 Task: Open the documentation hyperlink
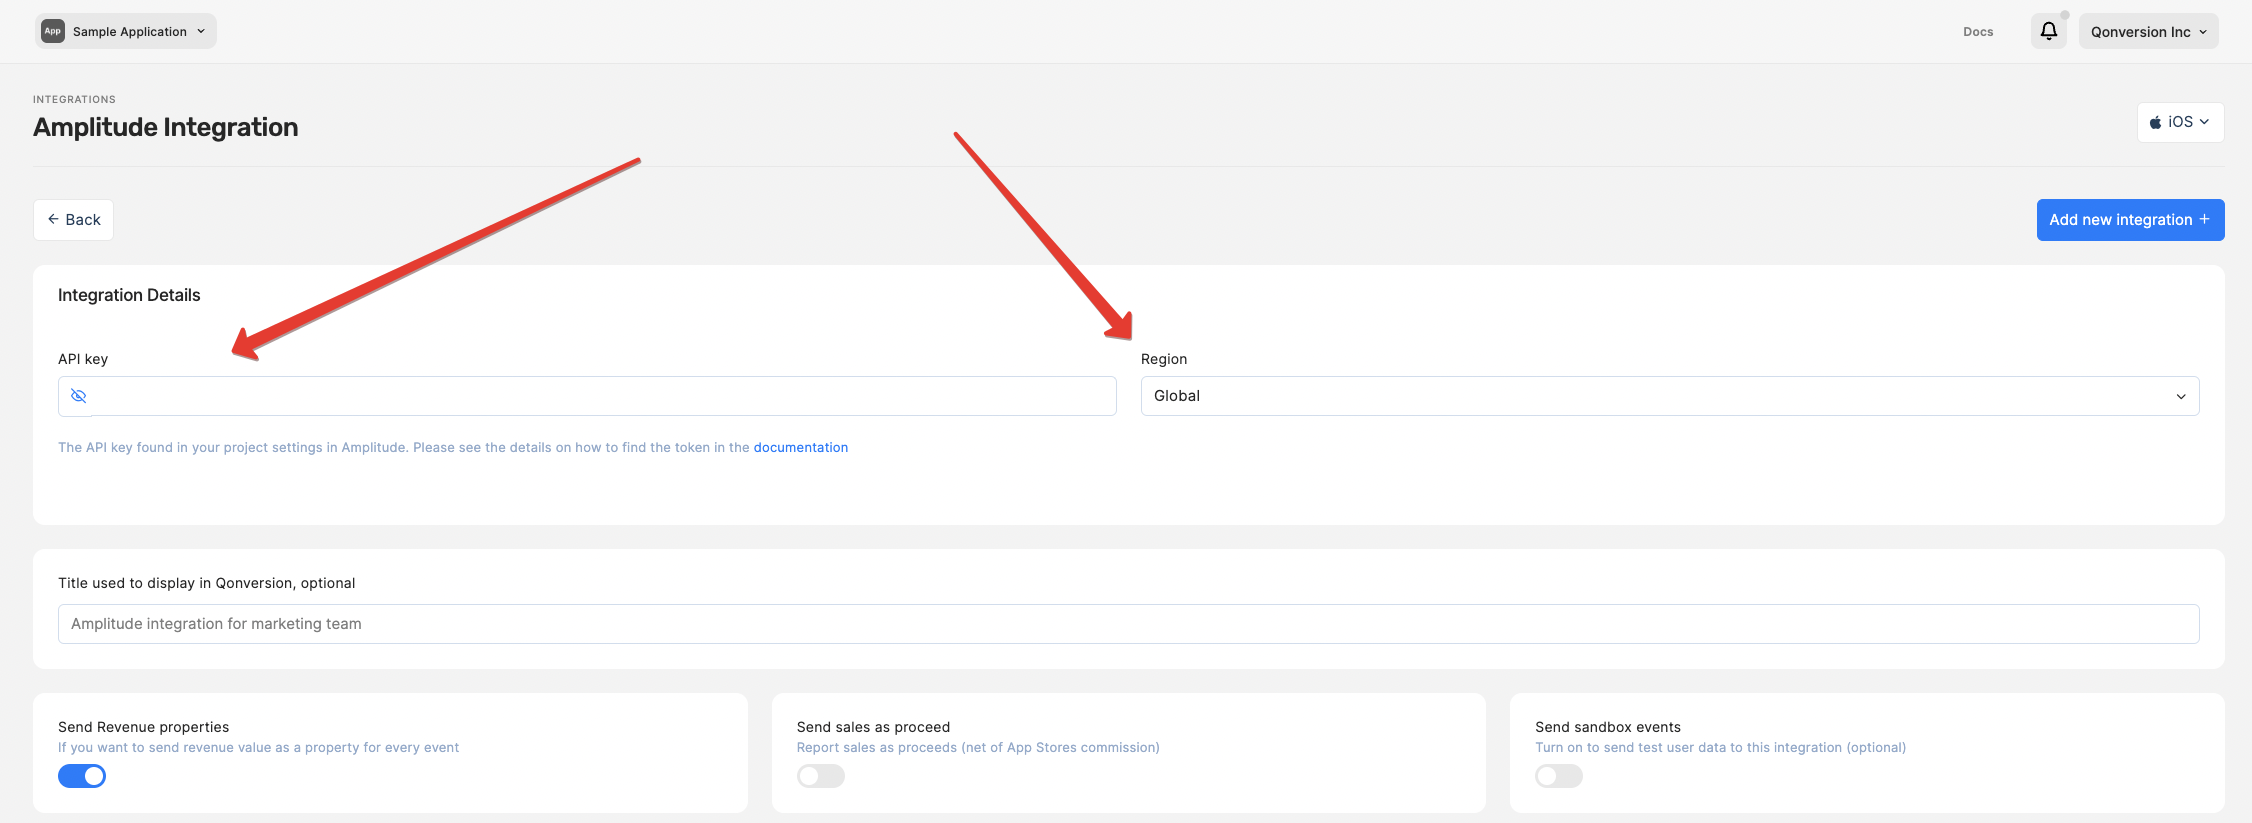(801, 447)
